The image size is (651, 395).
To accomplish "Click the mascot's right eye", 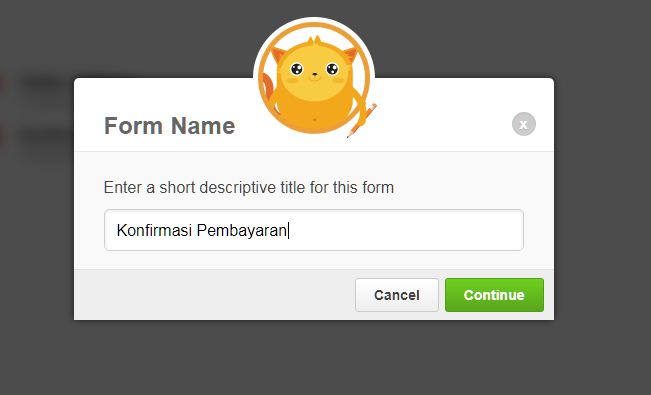I will tap(332, 69).
